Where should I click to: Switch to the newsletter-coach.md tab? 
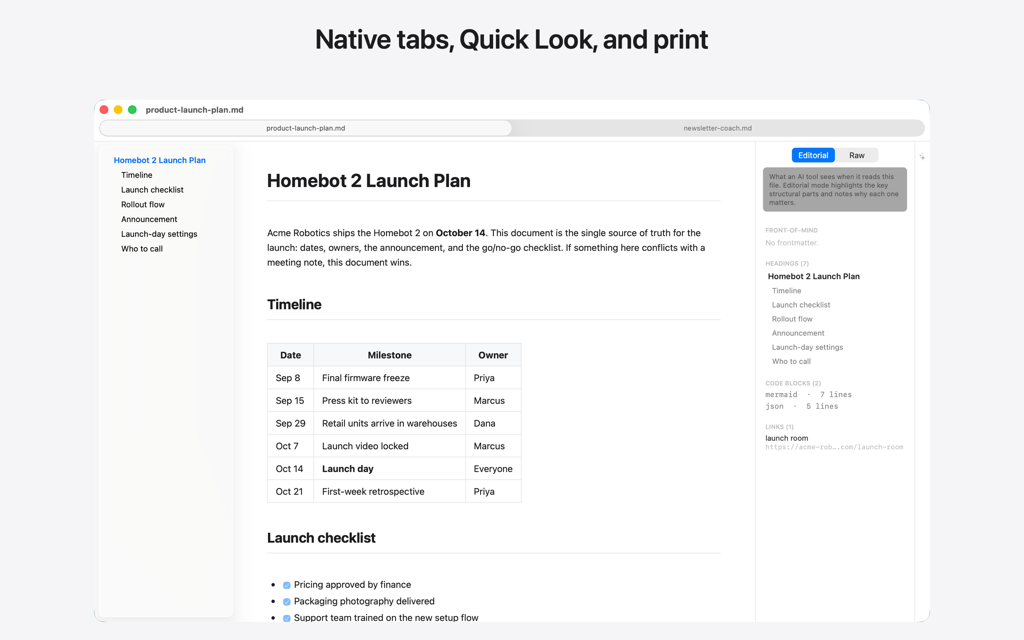tap(718, 128)
